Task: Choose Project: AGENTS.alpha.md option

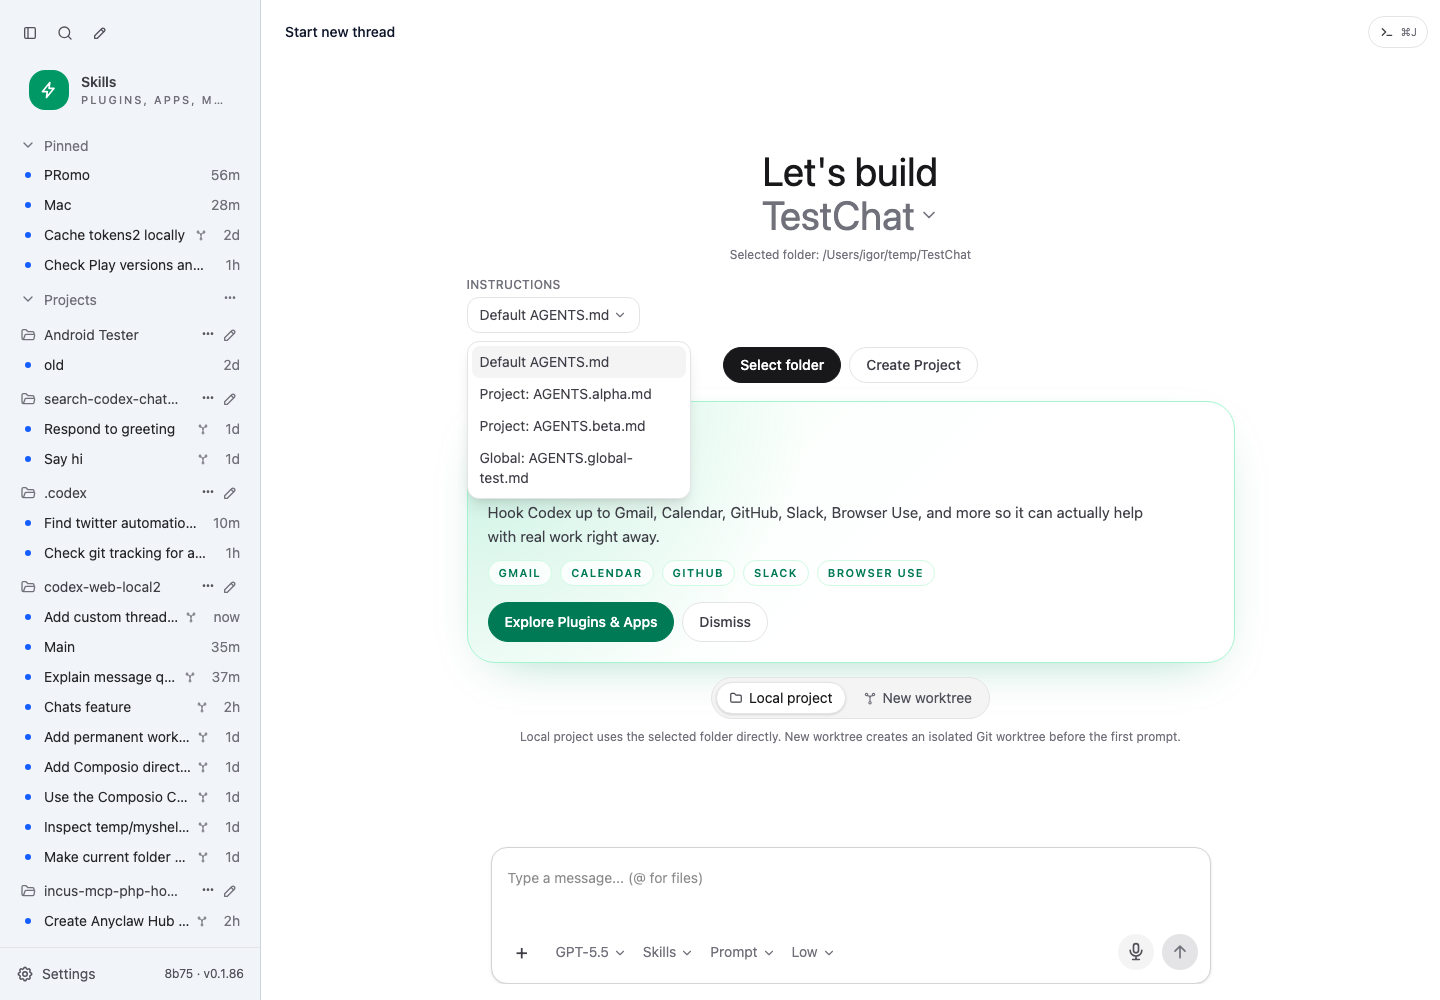Action: [x=579, y=394]
